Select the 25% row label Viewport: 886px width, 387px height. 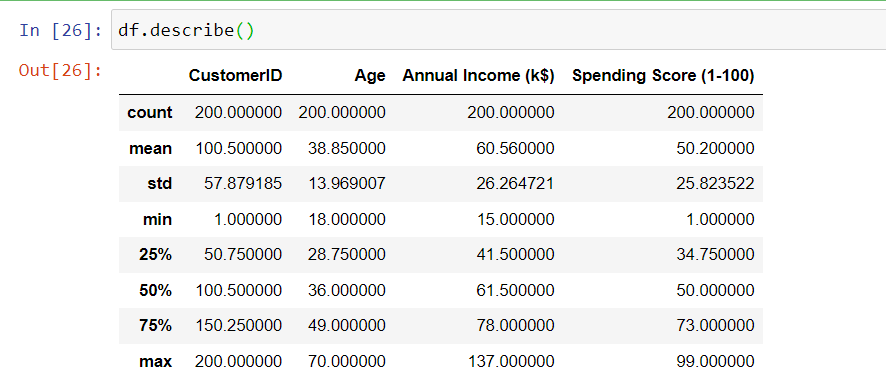click(x=155, y=255)
